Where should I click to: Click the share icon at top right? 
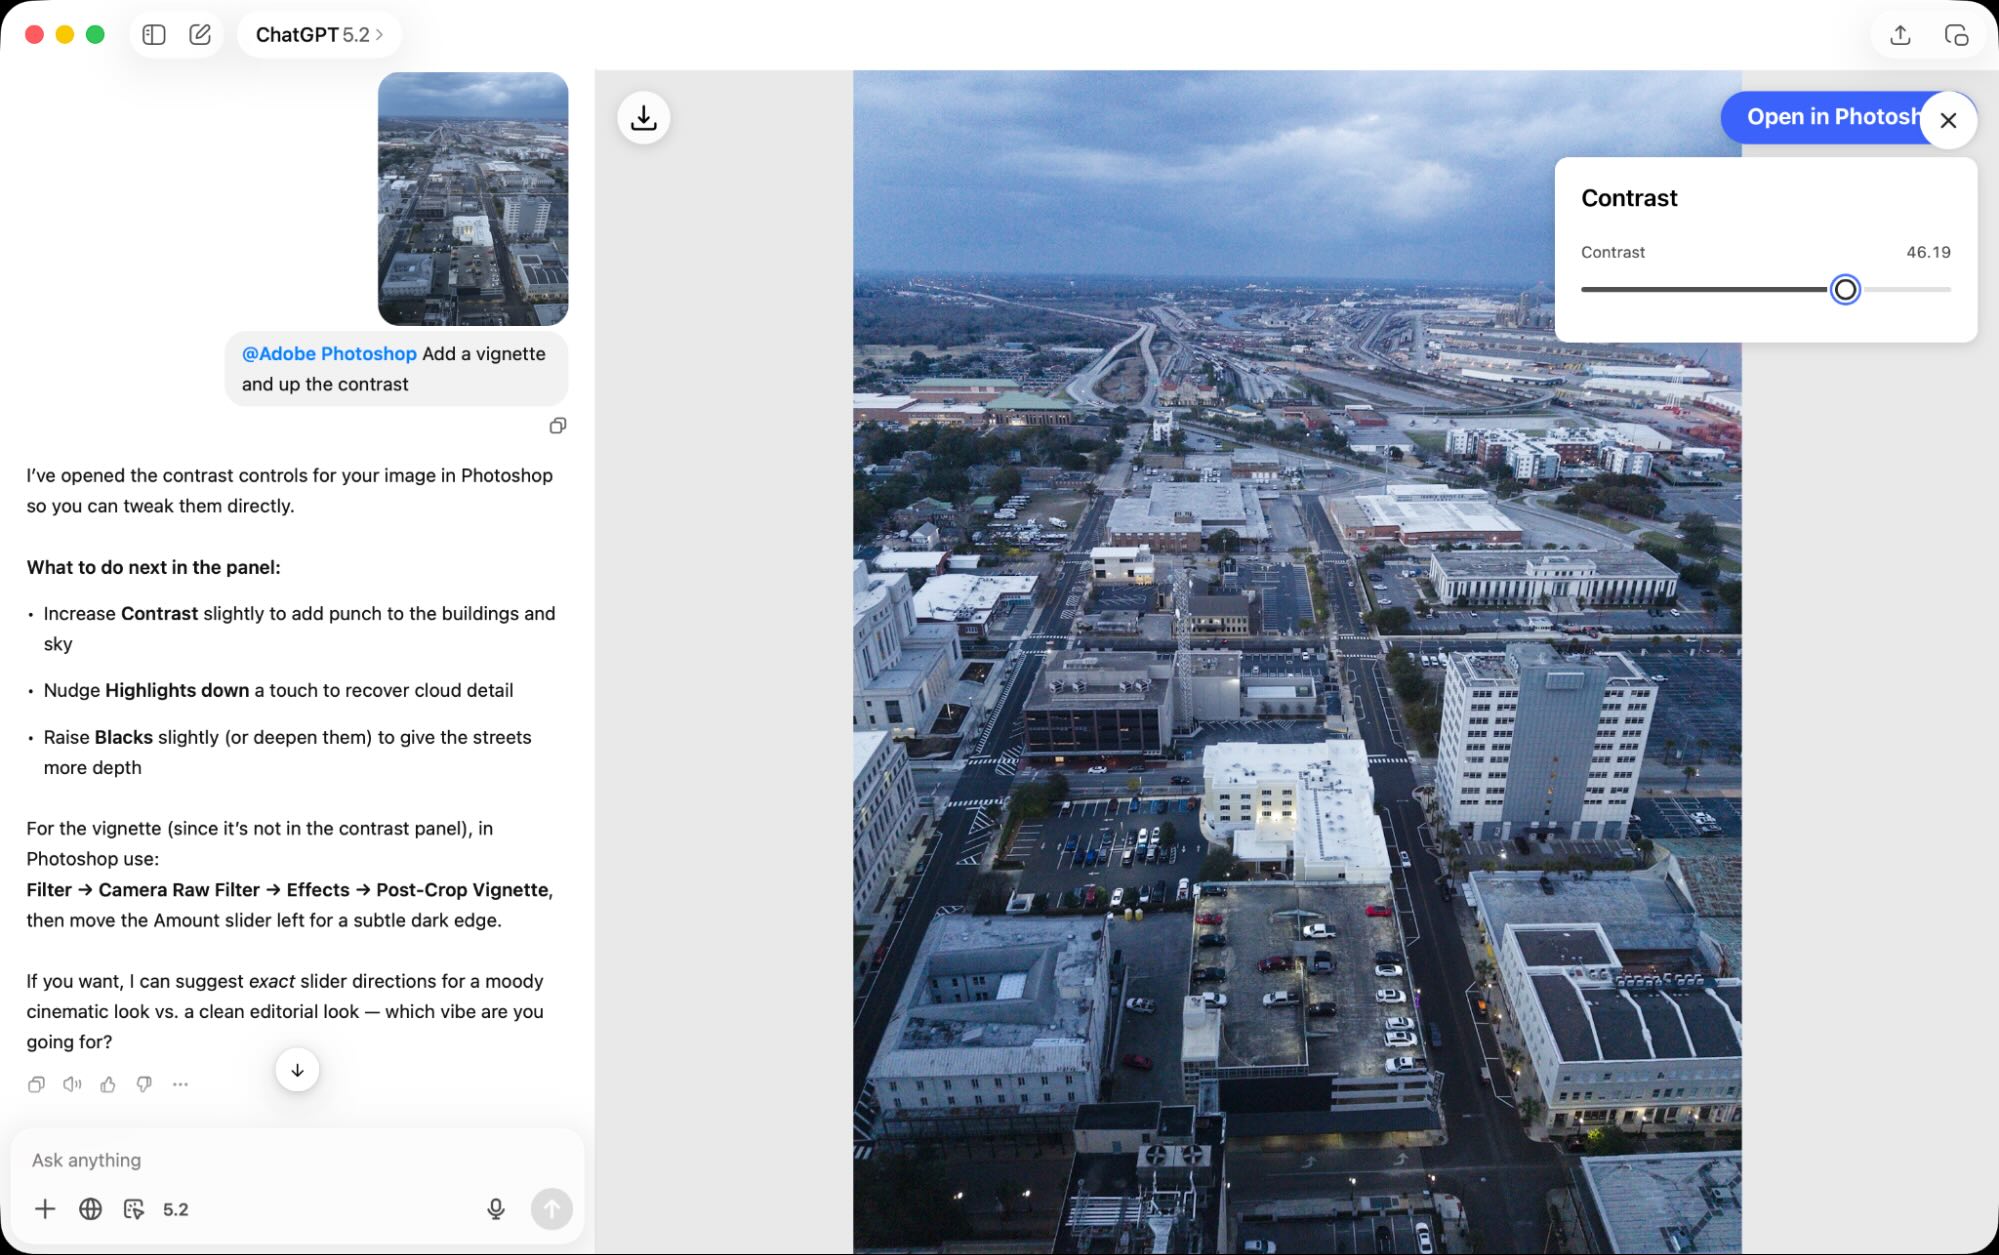coord(1900,35)
